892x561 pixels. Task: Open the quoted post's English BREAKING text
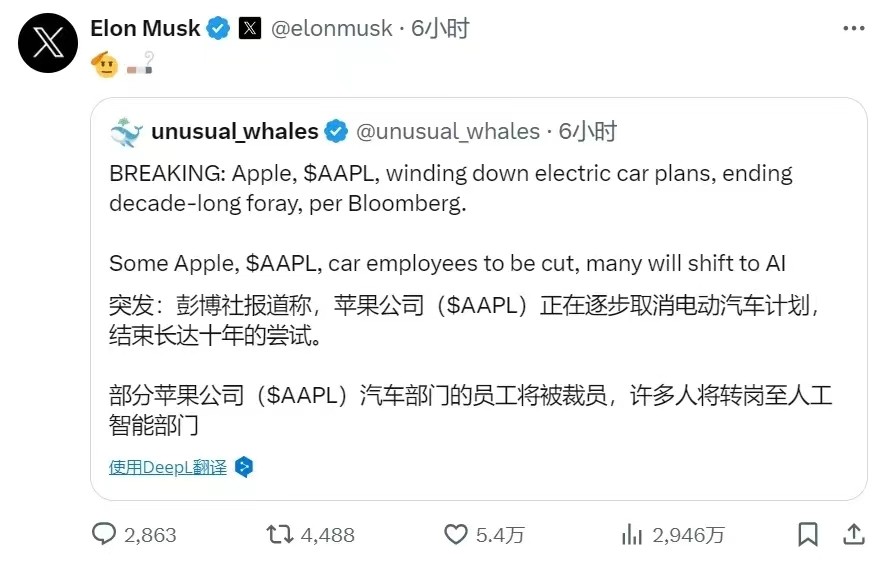tap(450, 188)
